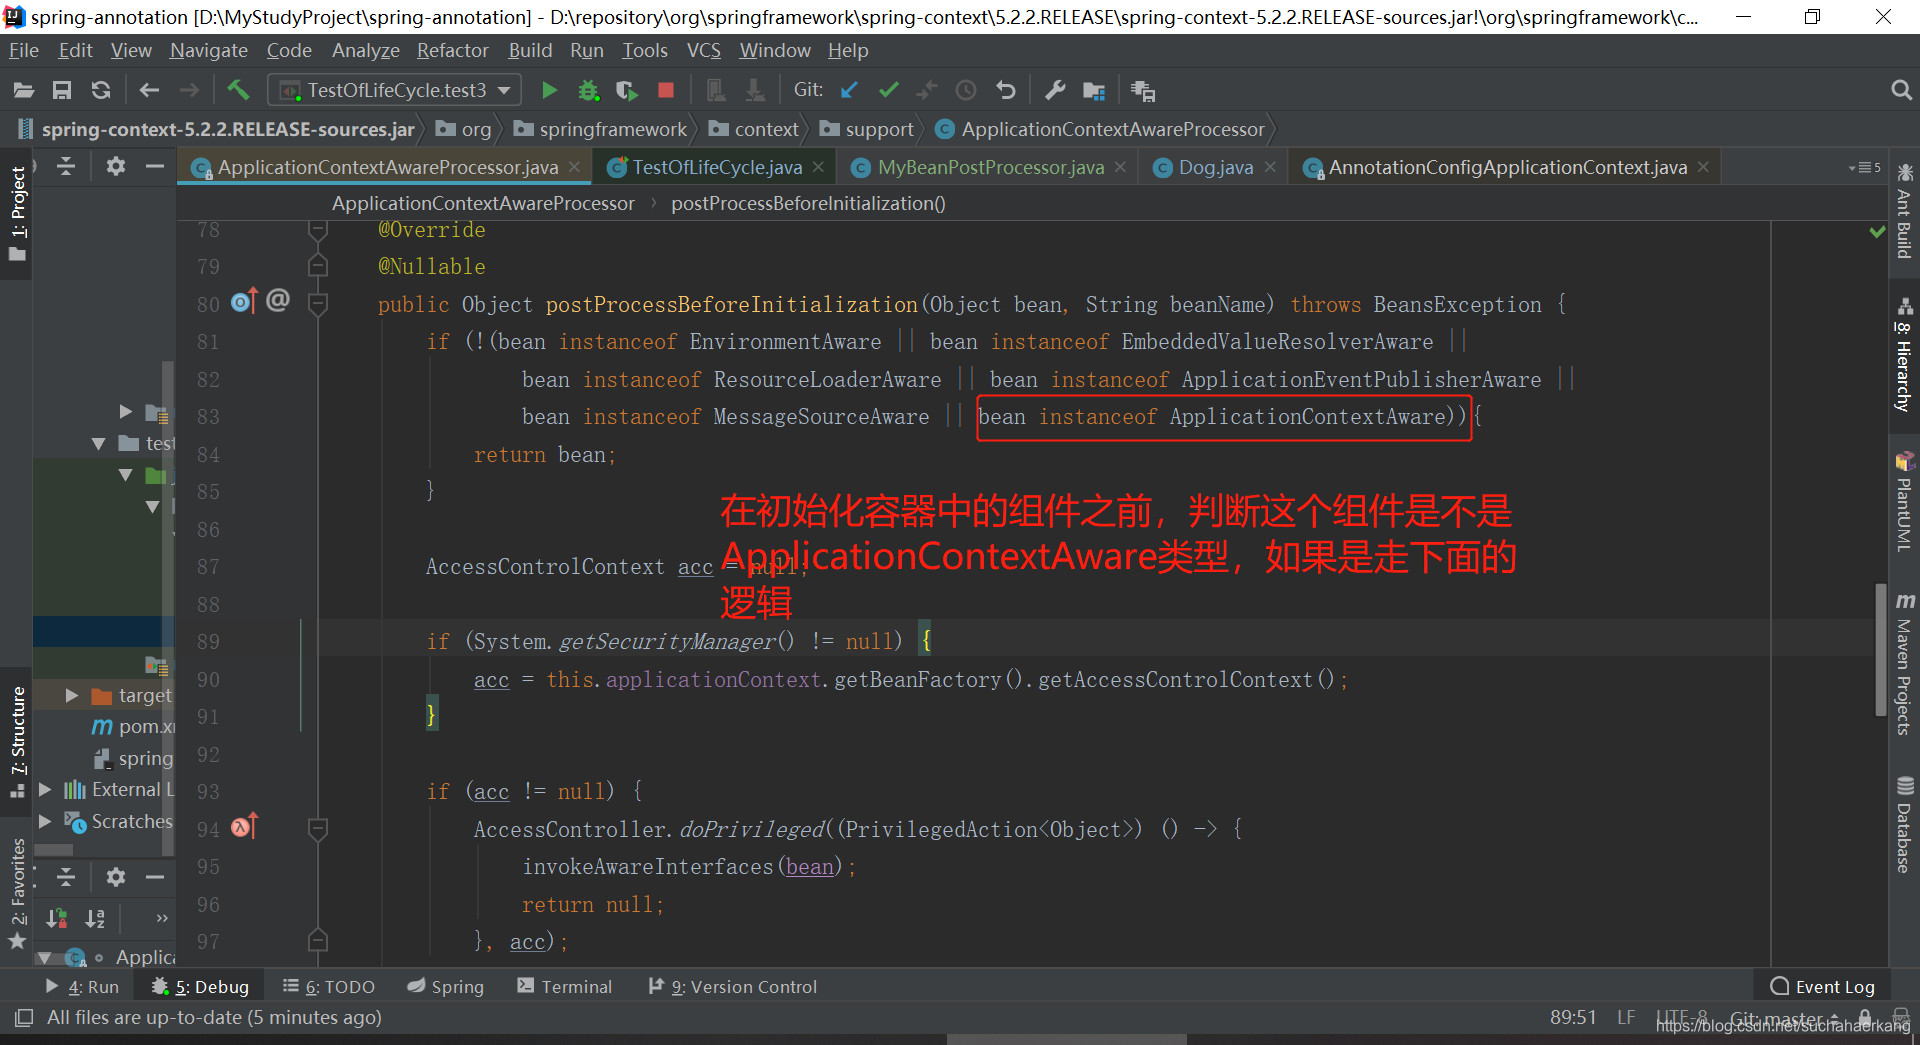Open the TODO tool window

pyautogui.click(x=329, y=987)
